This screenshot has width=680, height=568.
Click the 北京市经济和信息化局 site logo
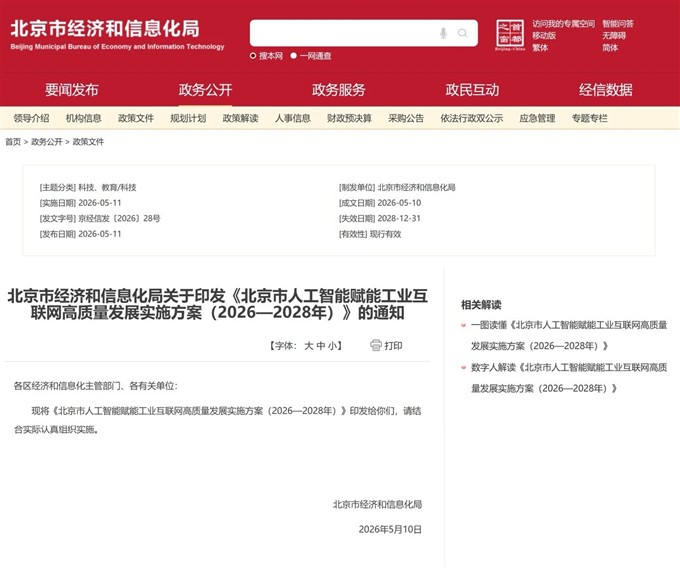tap(117, 34)
